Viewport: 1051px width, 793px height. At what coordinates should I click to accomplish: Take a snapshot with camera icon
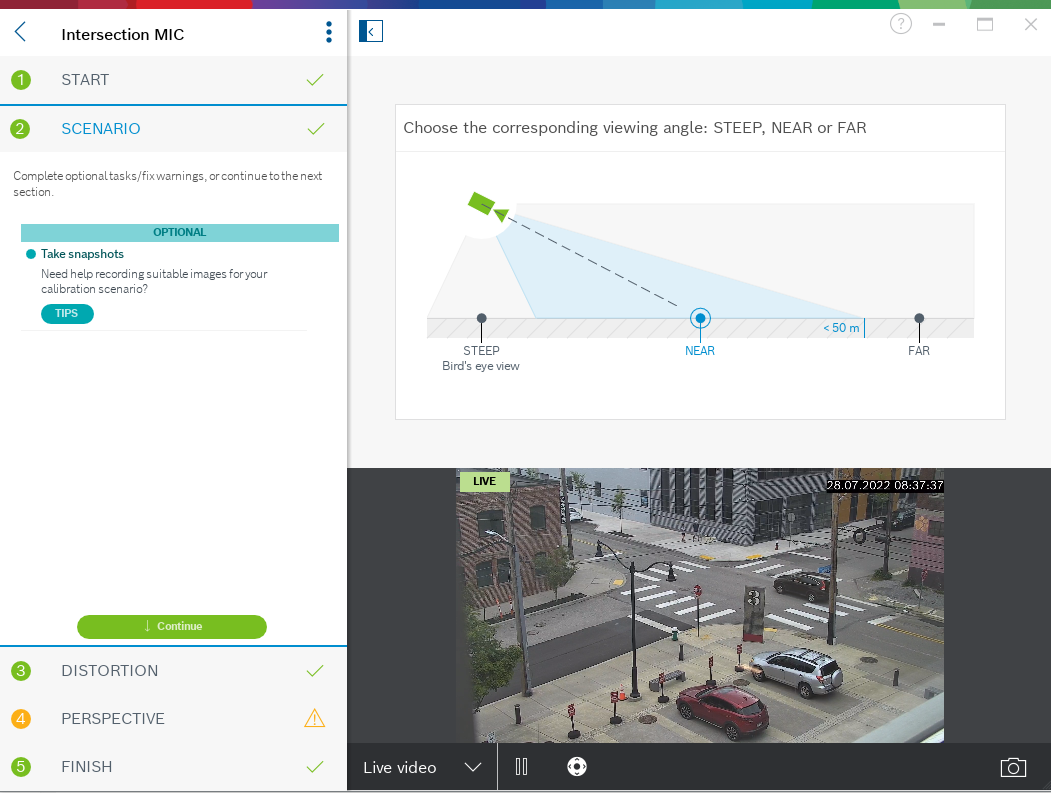(1013, 767)
